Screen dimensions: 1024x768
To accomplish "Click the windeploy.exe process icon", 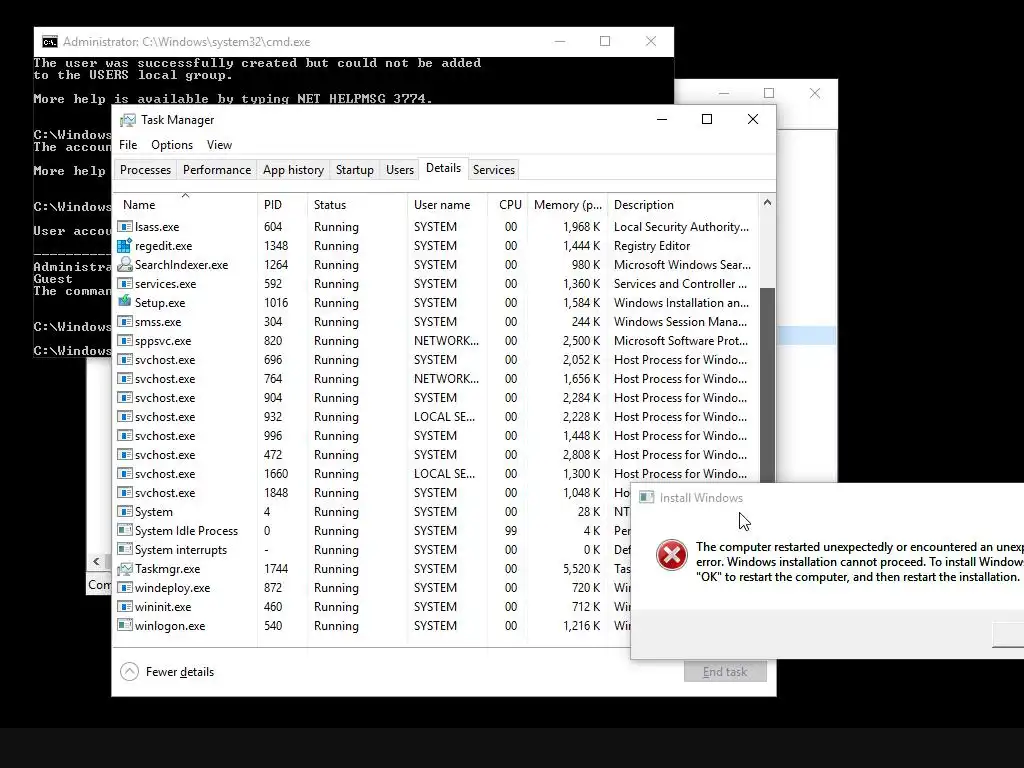I will [x=124, y=587].
